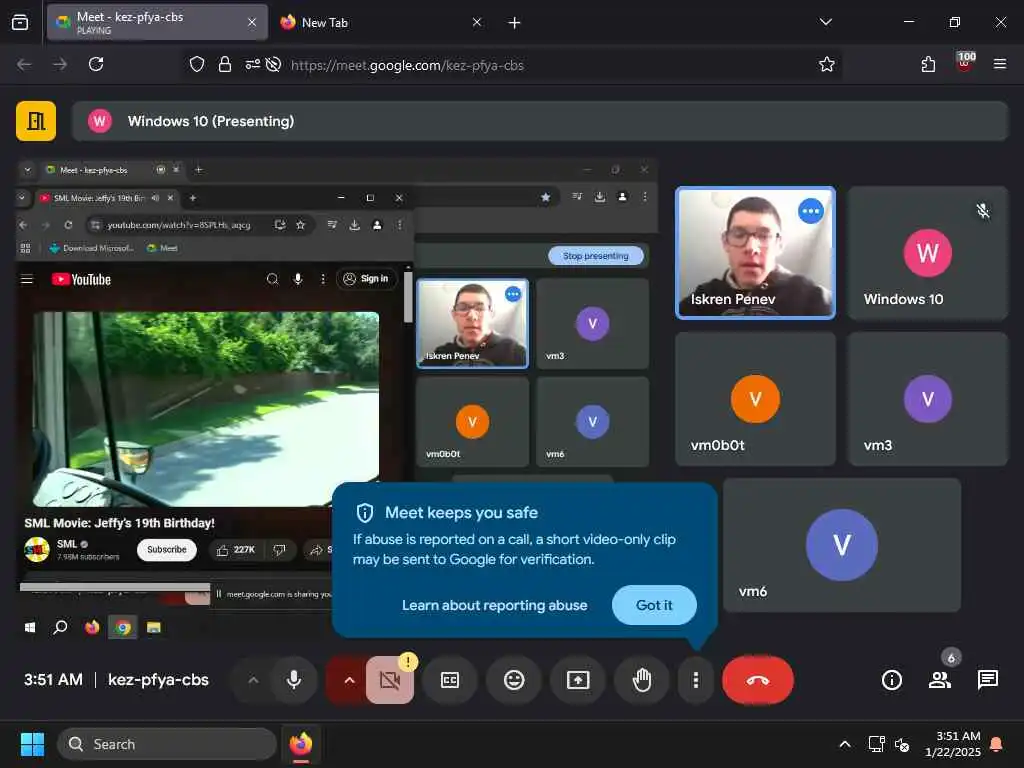Click the YouTube voice search microphone icon

click(298, 279)
